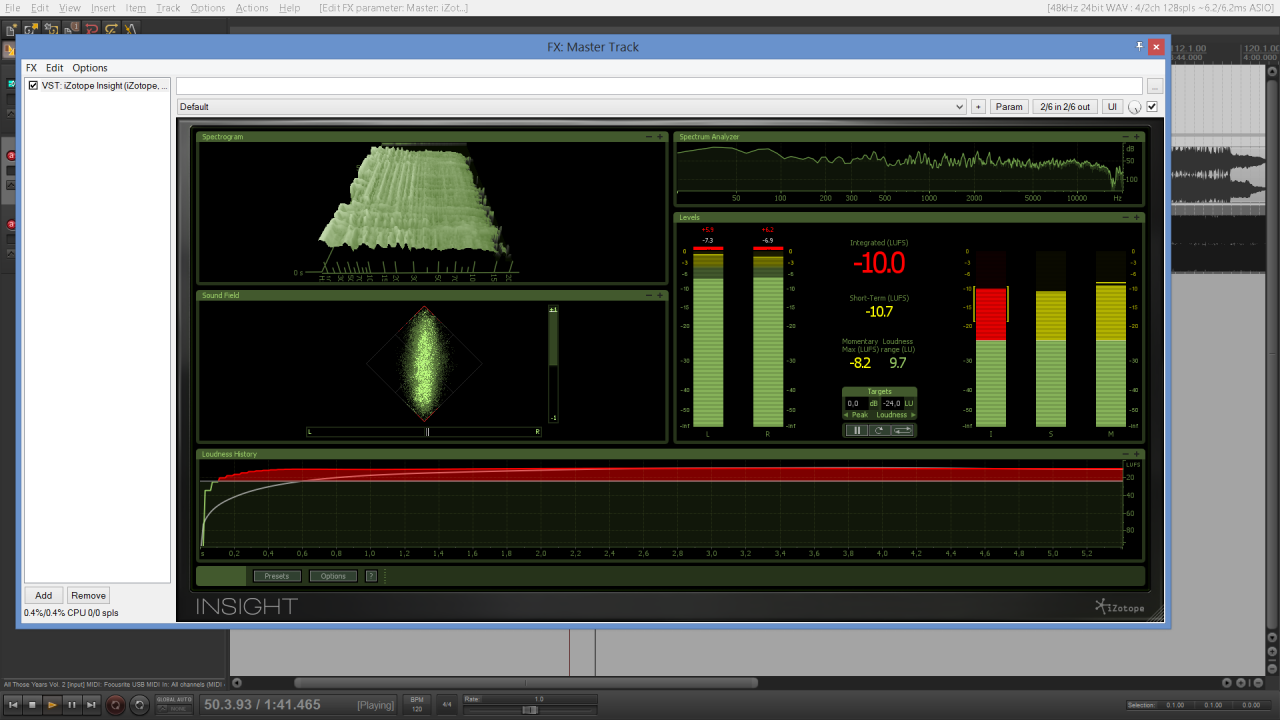
Task: Go to project end in transport
Action: tap(92, 705)
